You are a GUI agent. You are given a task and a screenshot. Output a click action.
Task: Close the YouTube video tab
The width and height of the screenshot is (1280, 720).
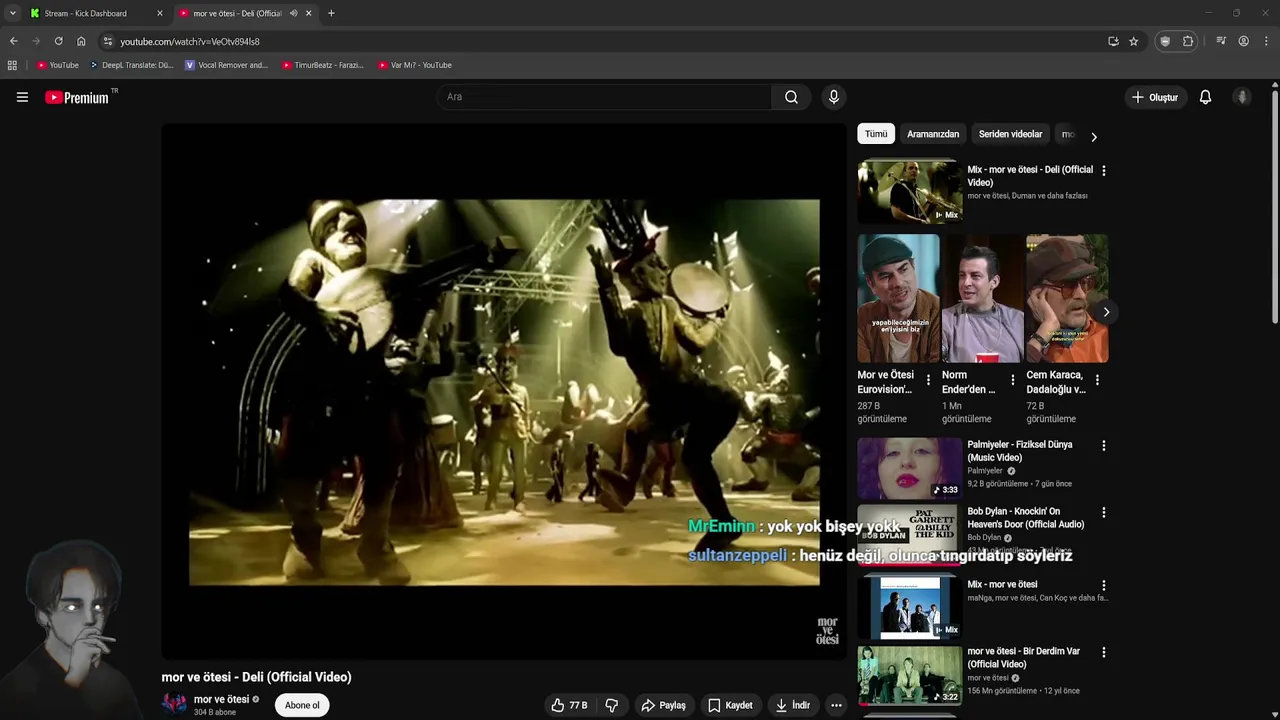pos(308,13)
